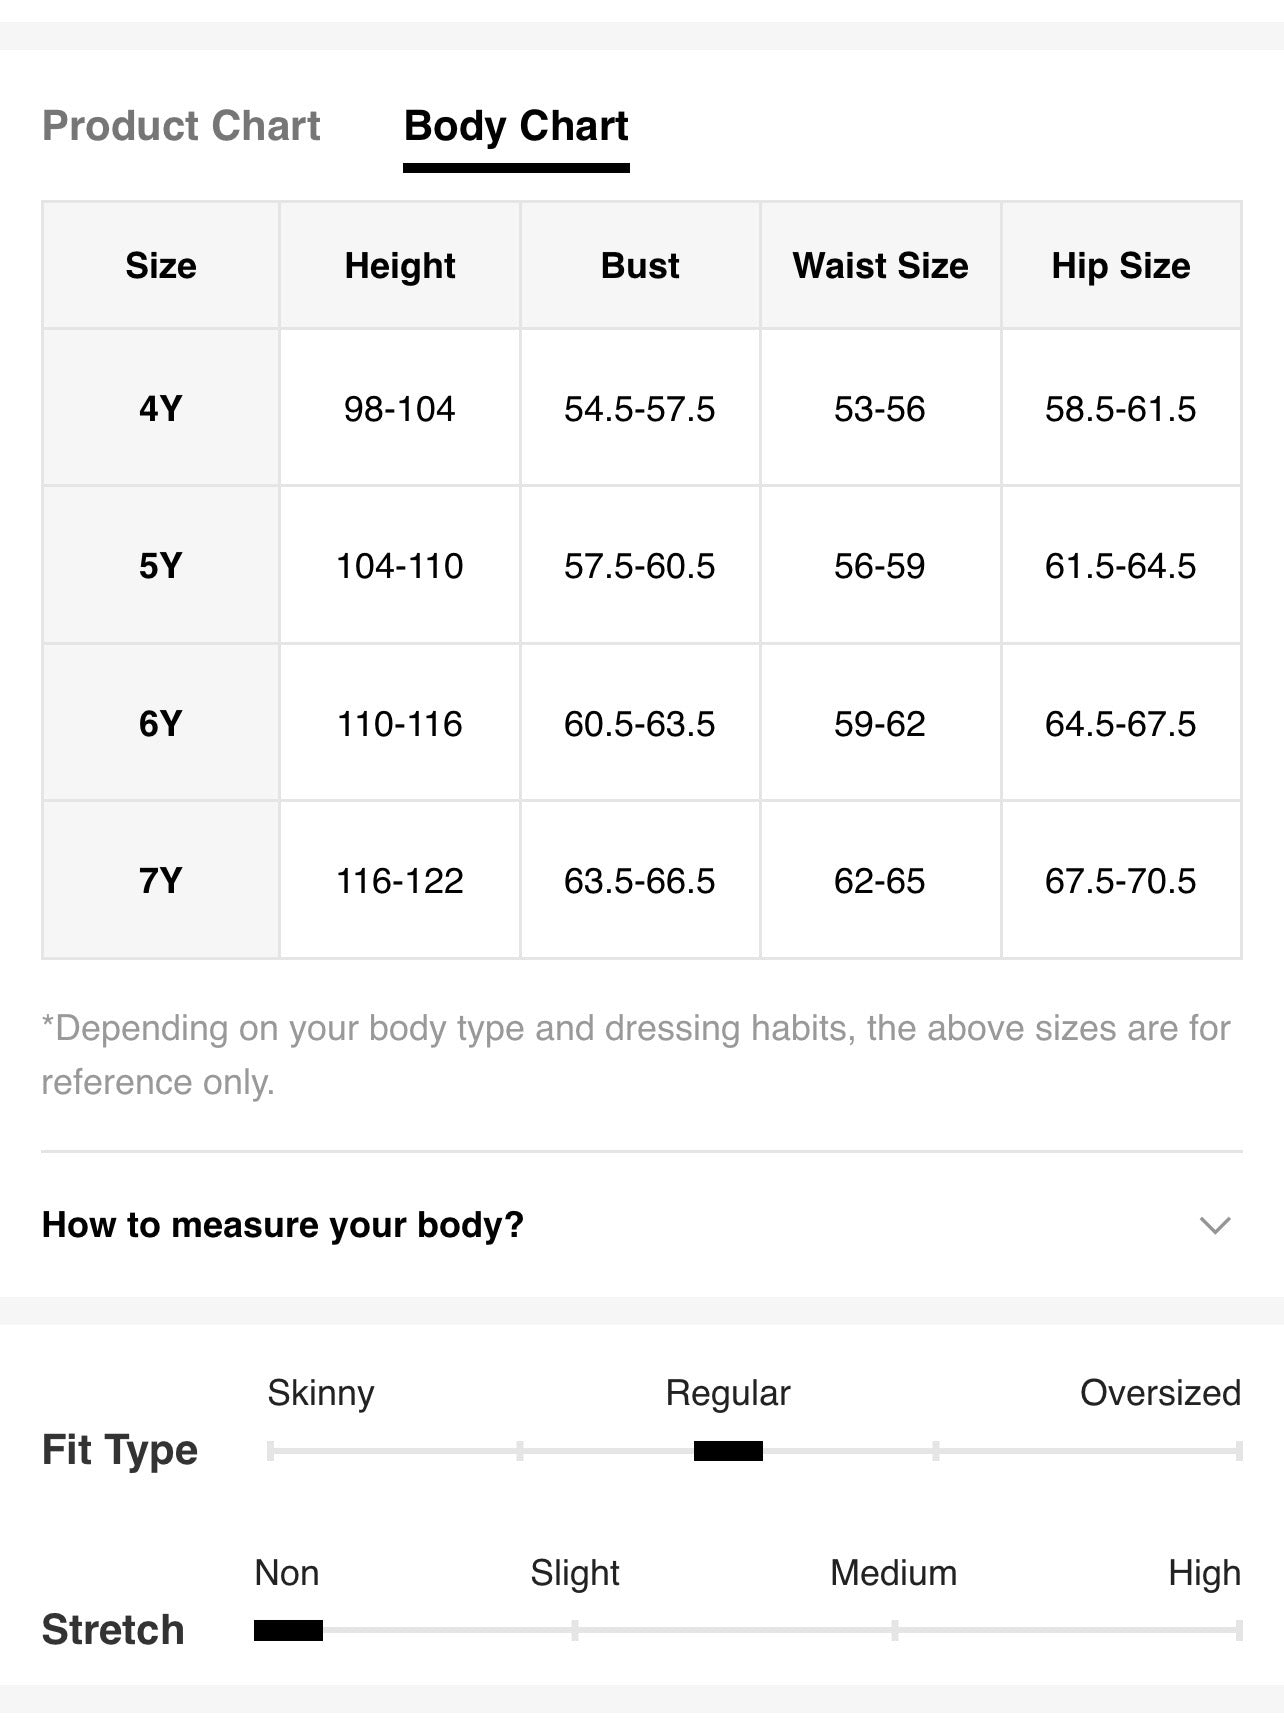The image size is (1284, 1732).
Task: Click the 7Y hip size cell 67.5-70.5
Action: (1121, 881)
